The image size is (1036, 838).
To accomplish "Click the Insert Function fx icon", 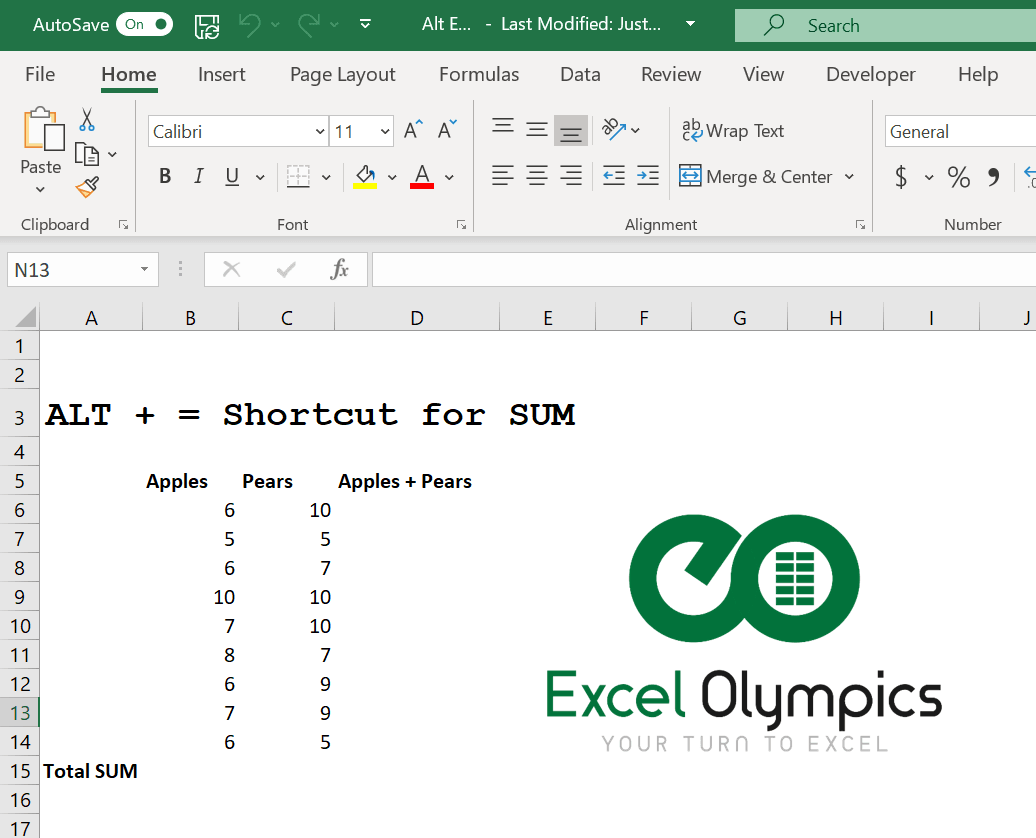I will click(x=339, y=270).
